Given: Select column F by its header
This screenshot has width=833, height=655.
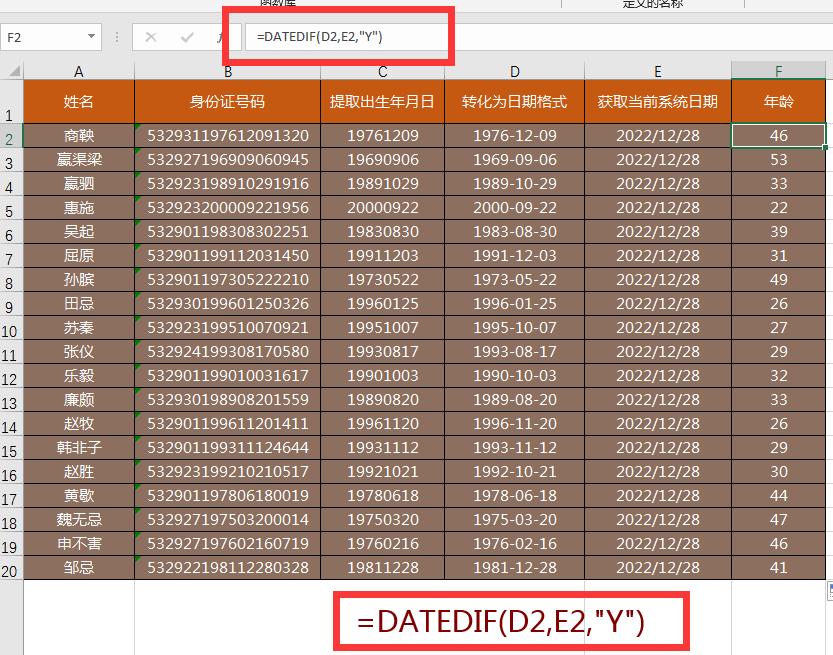Looking at the screenshot, I should click(778, 71).
